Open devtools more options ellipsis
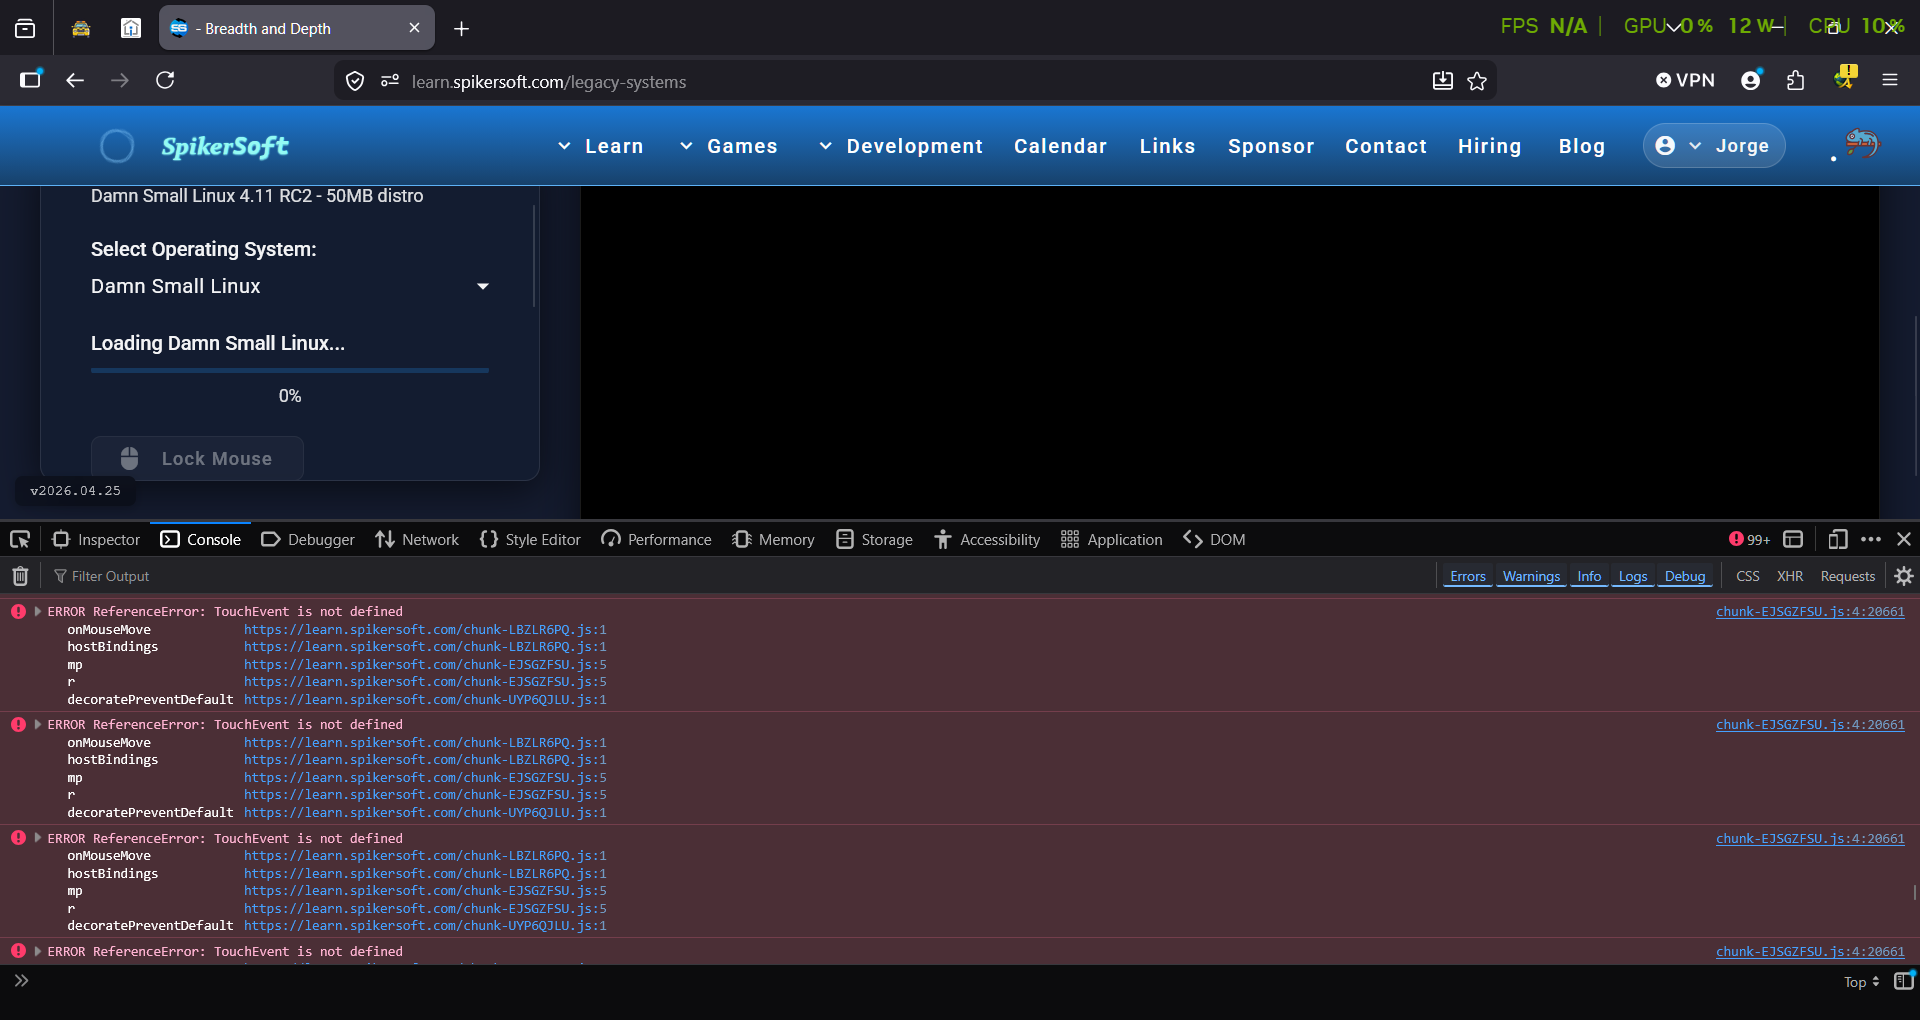 coord(1871,540)
